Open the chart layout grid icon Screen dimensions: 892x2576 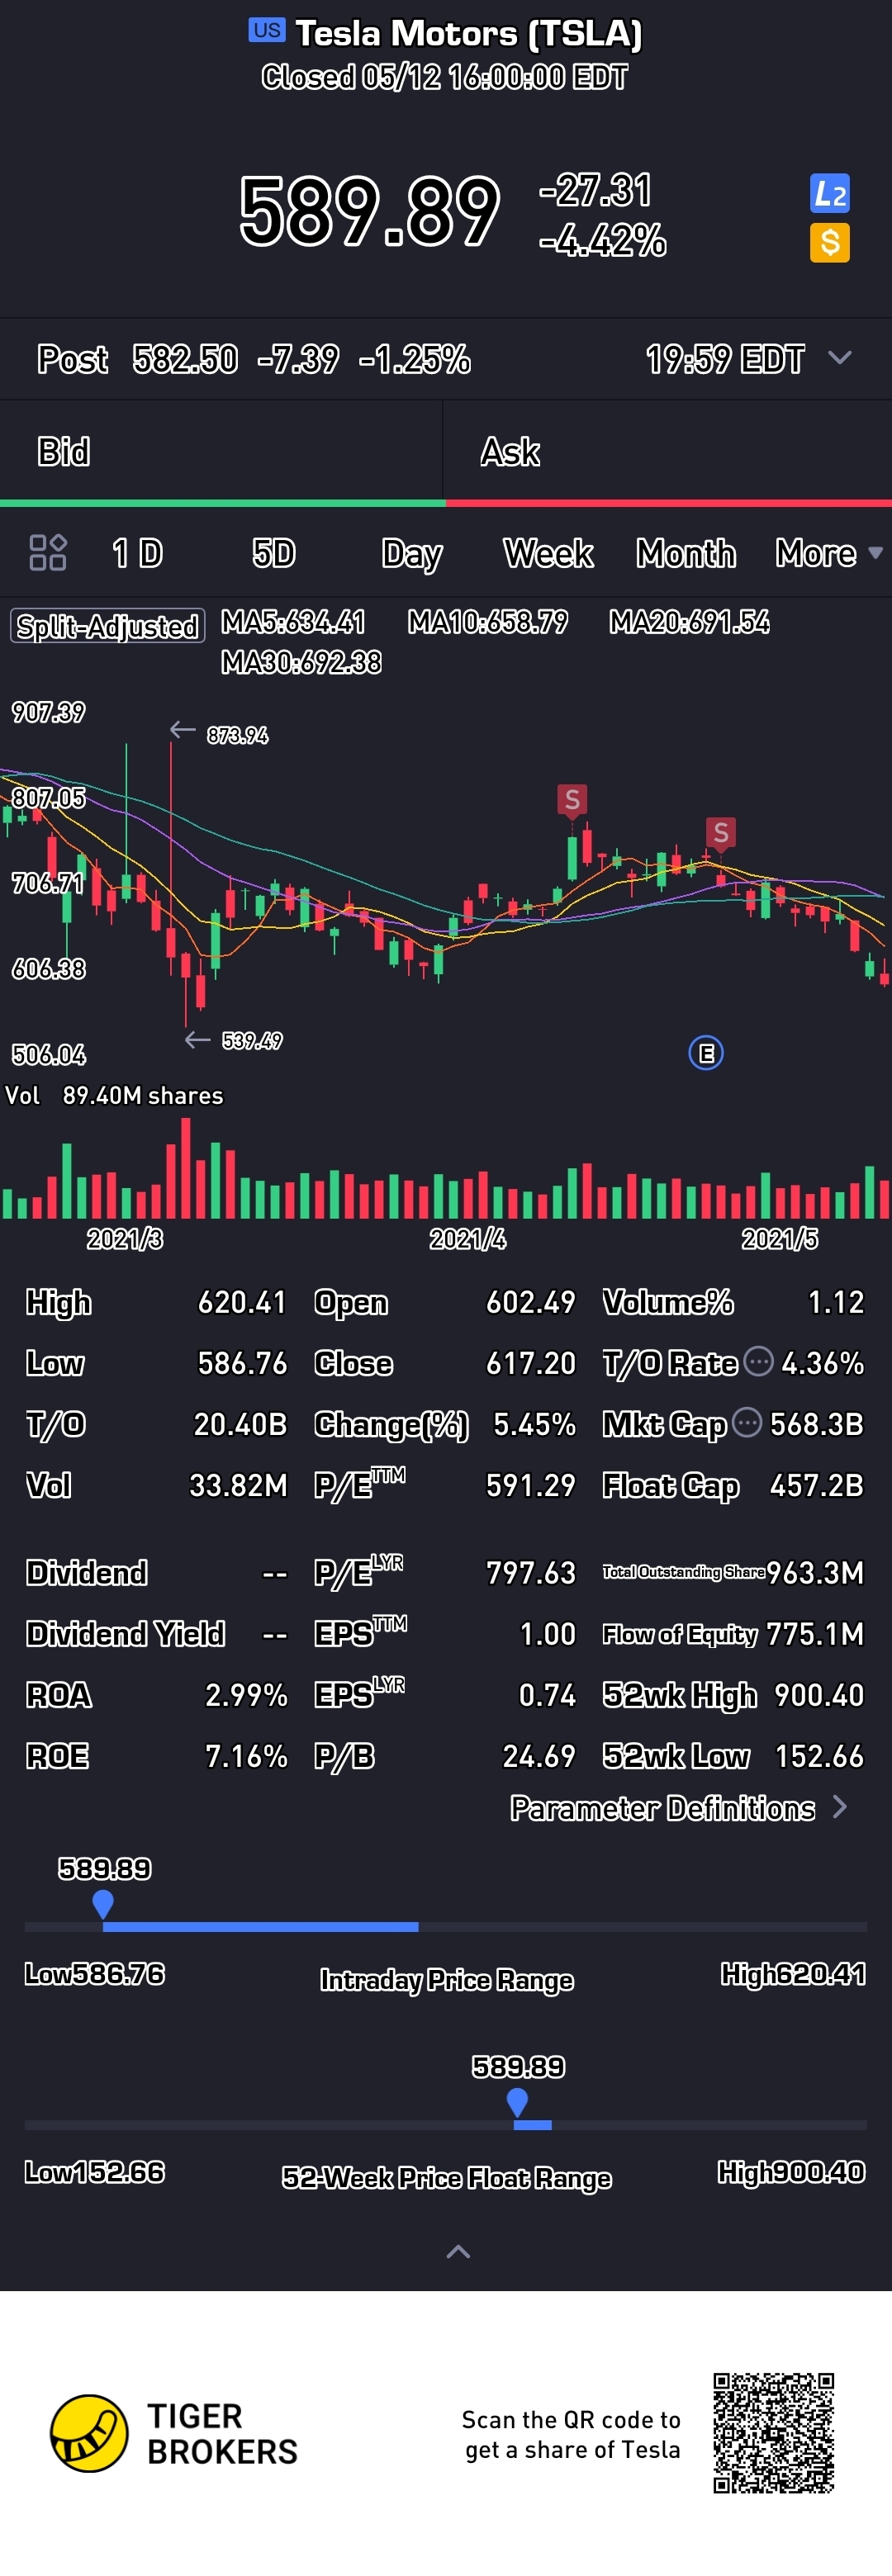pos(47,552)
